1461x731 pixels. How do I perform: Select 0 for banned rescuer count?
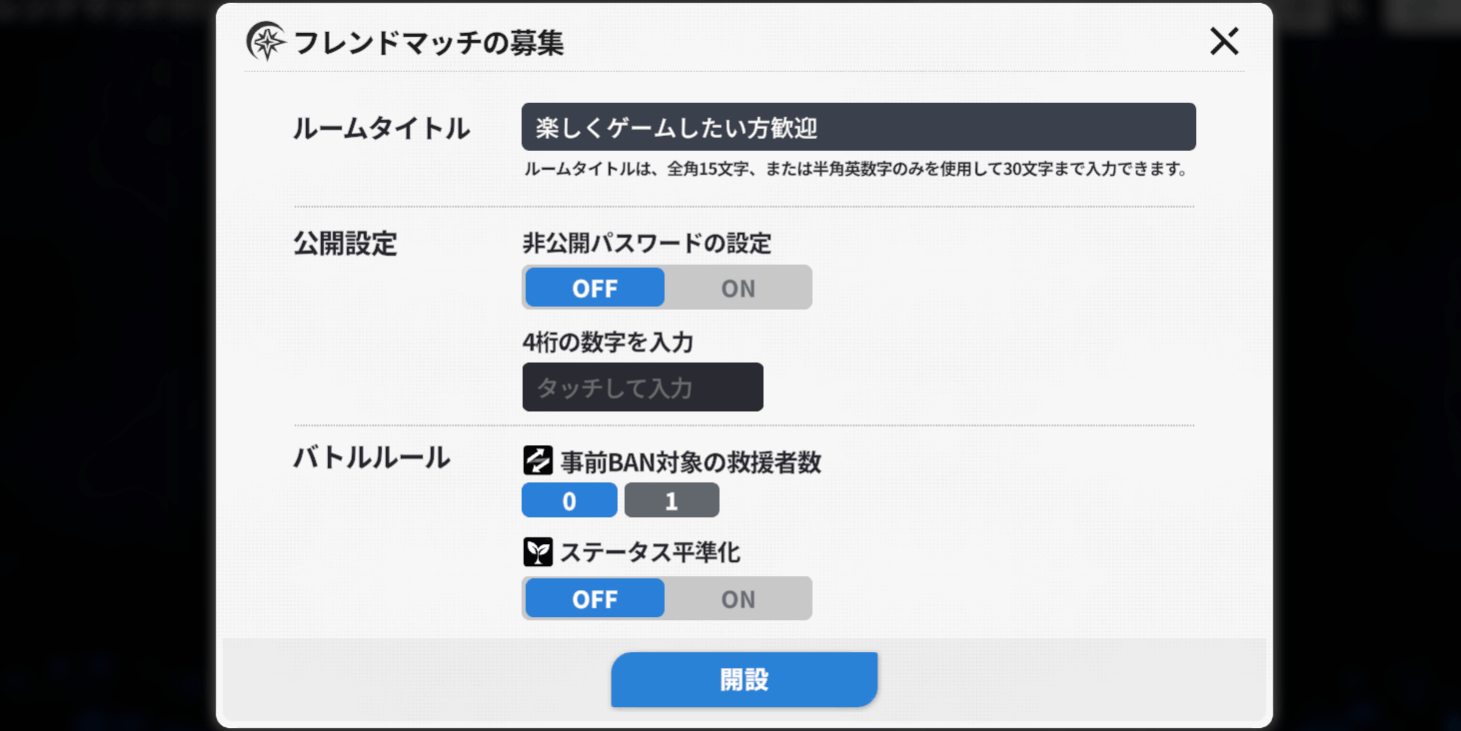click(x=568, y=500)
